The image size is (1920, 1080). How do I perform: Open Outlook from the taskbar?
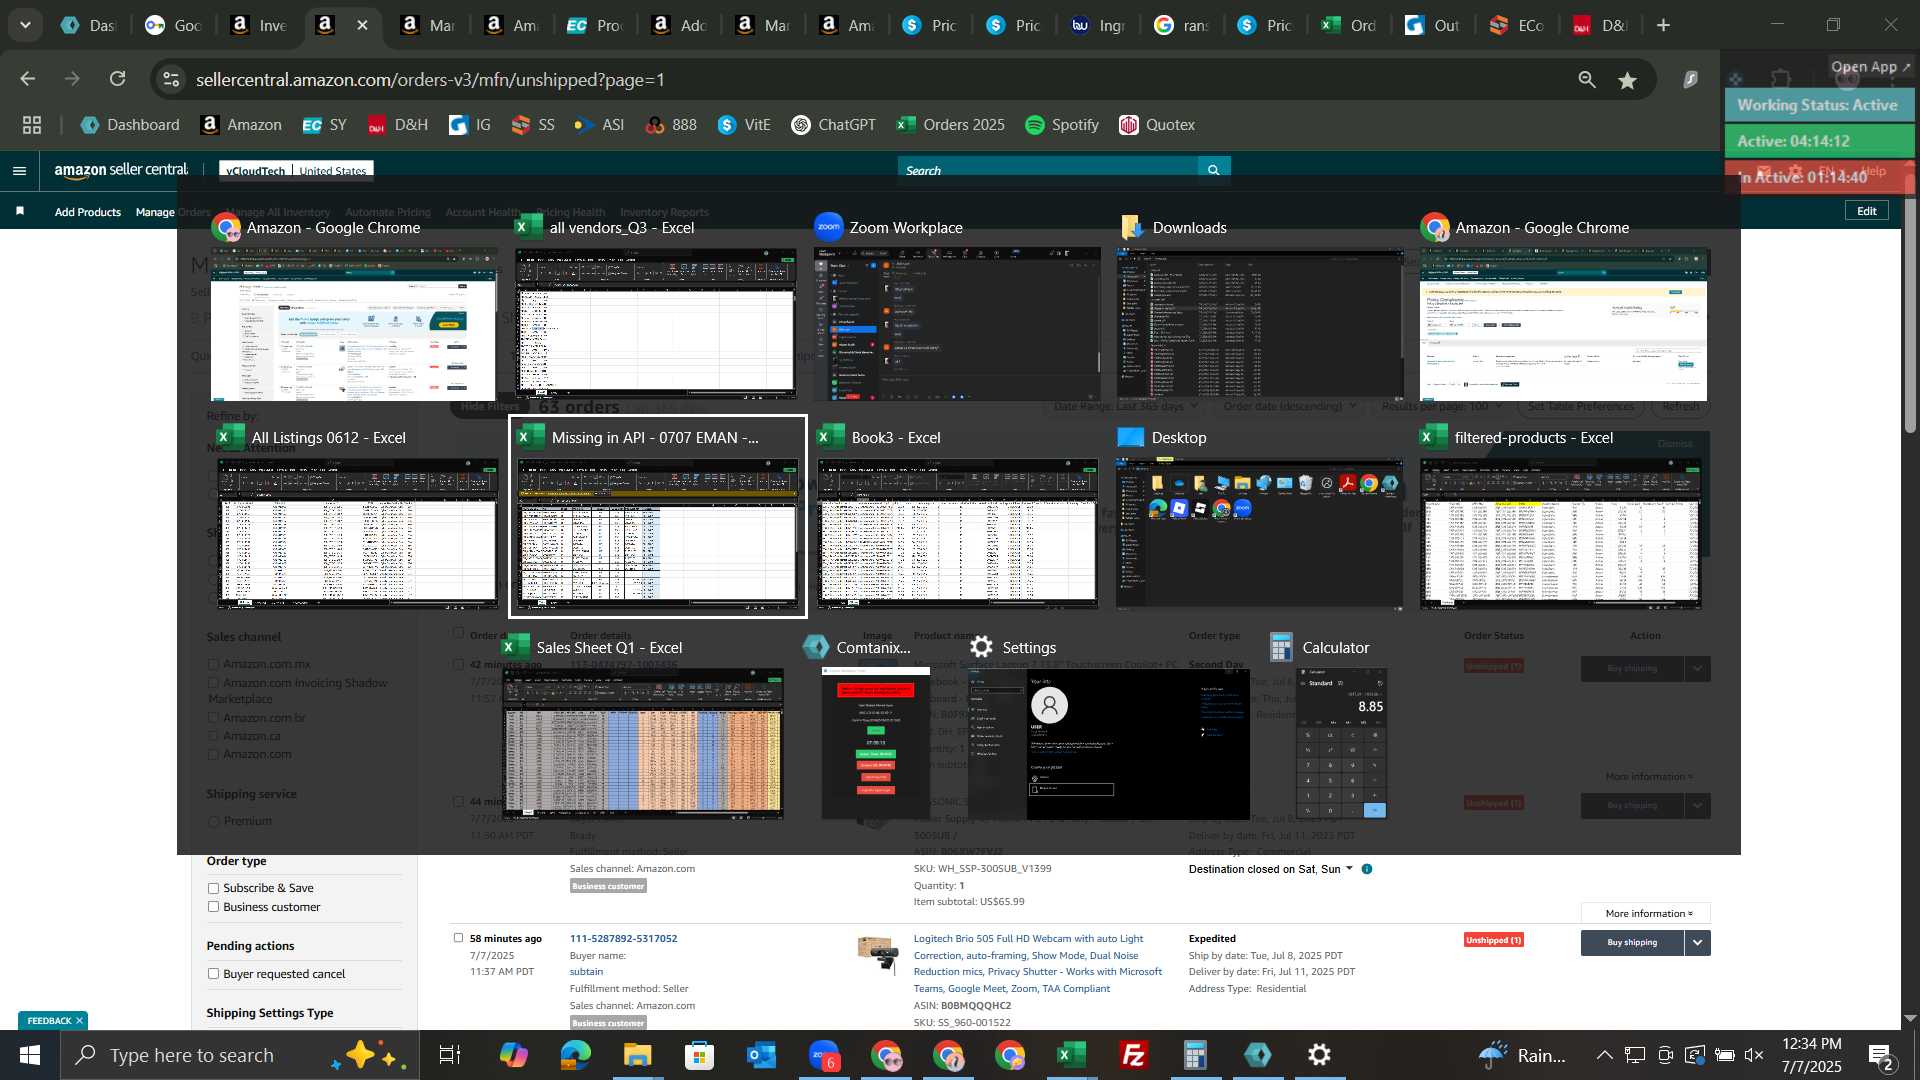(761, 1055)
